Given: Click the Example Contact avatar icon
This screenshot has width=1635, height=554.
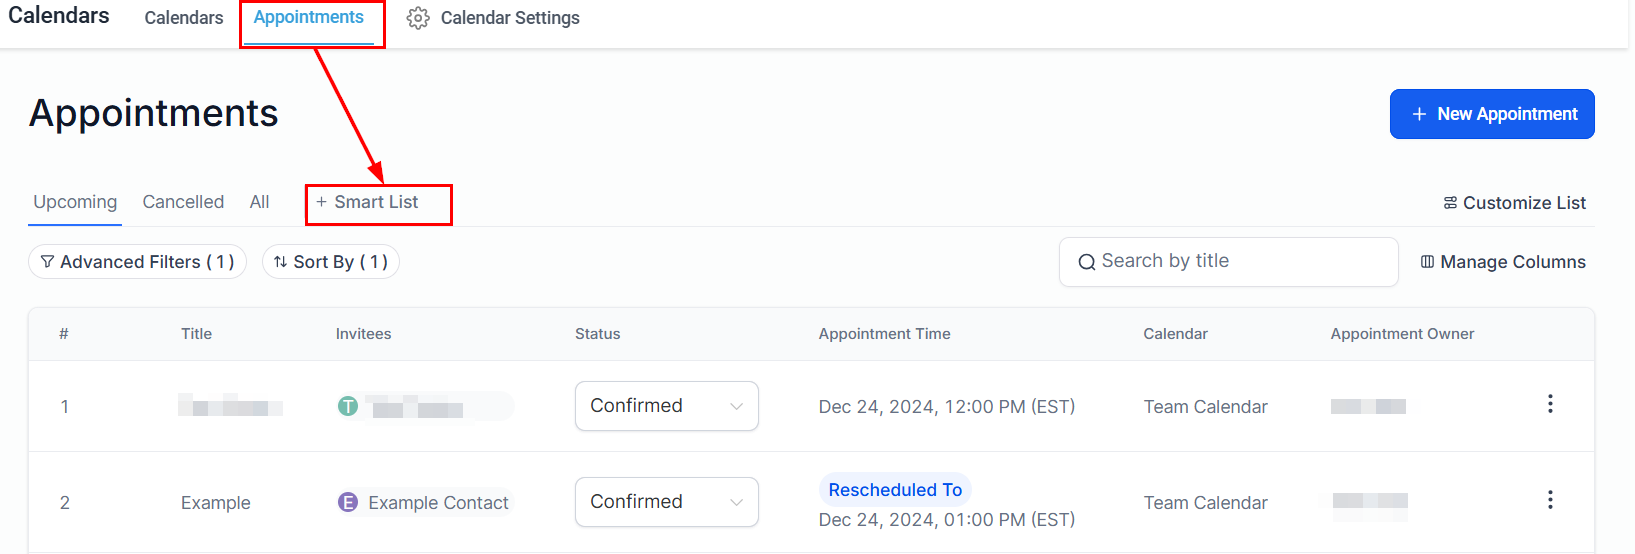Looking at the screenshot, I should click(x=347, y=502).
